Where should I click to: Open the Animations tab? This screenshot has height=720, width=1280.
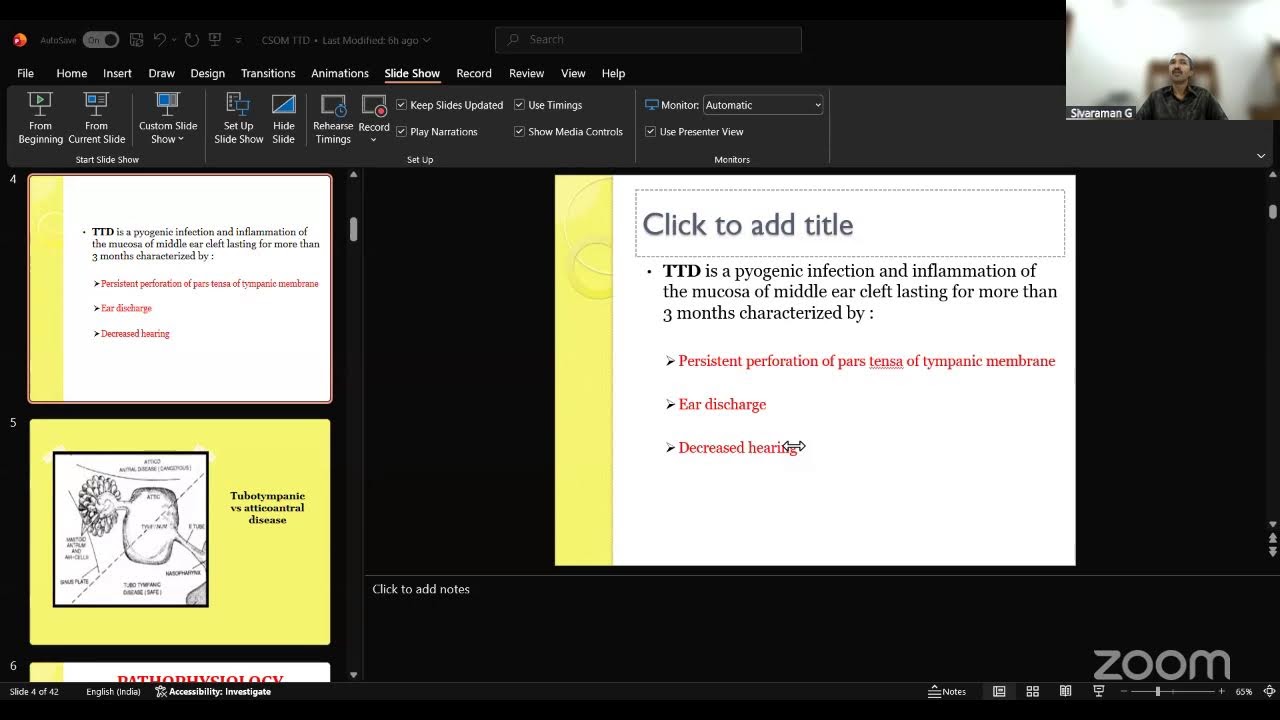point(340,73)
